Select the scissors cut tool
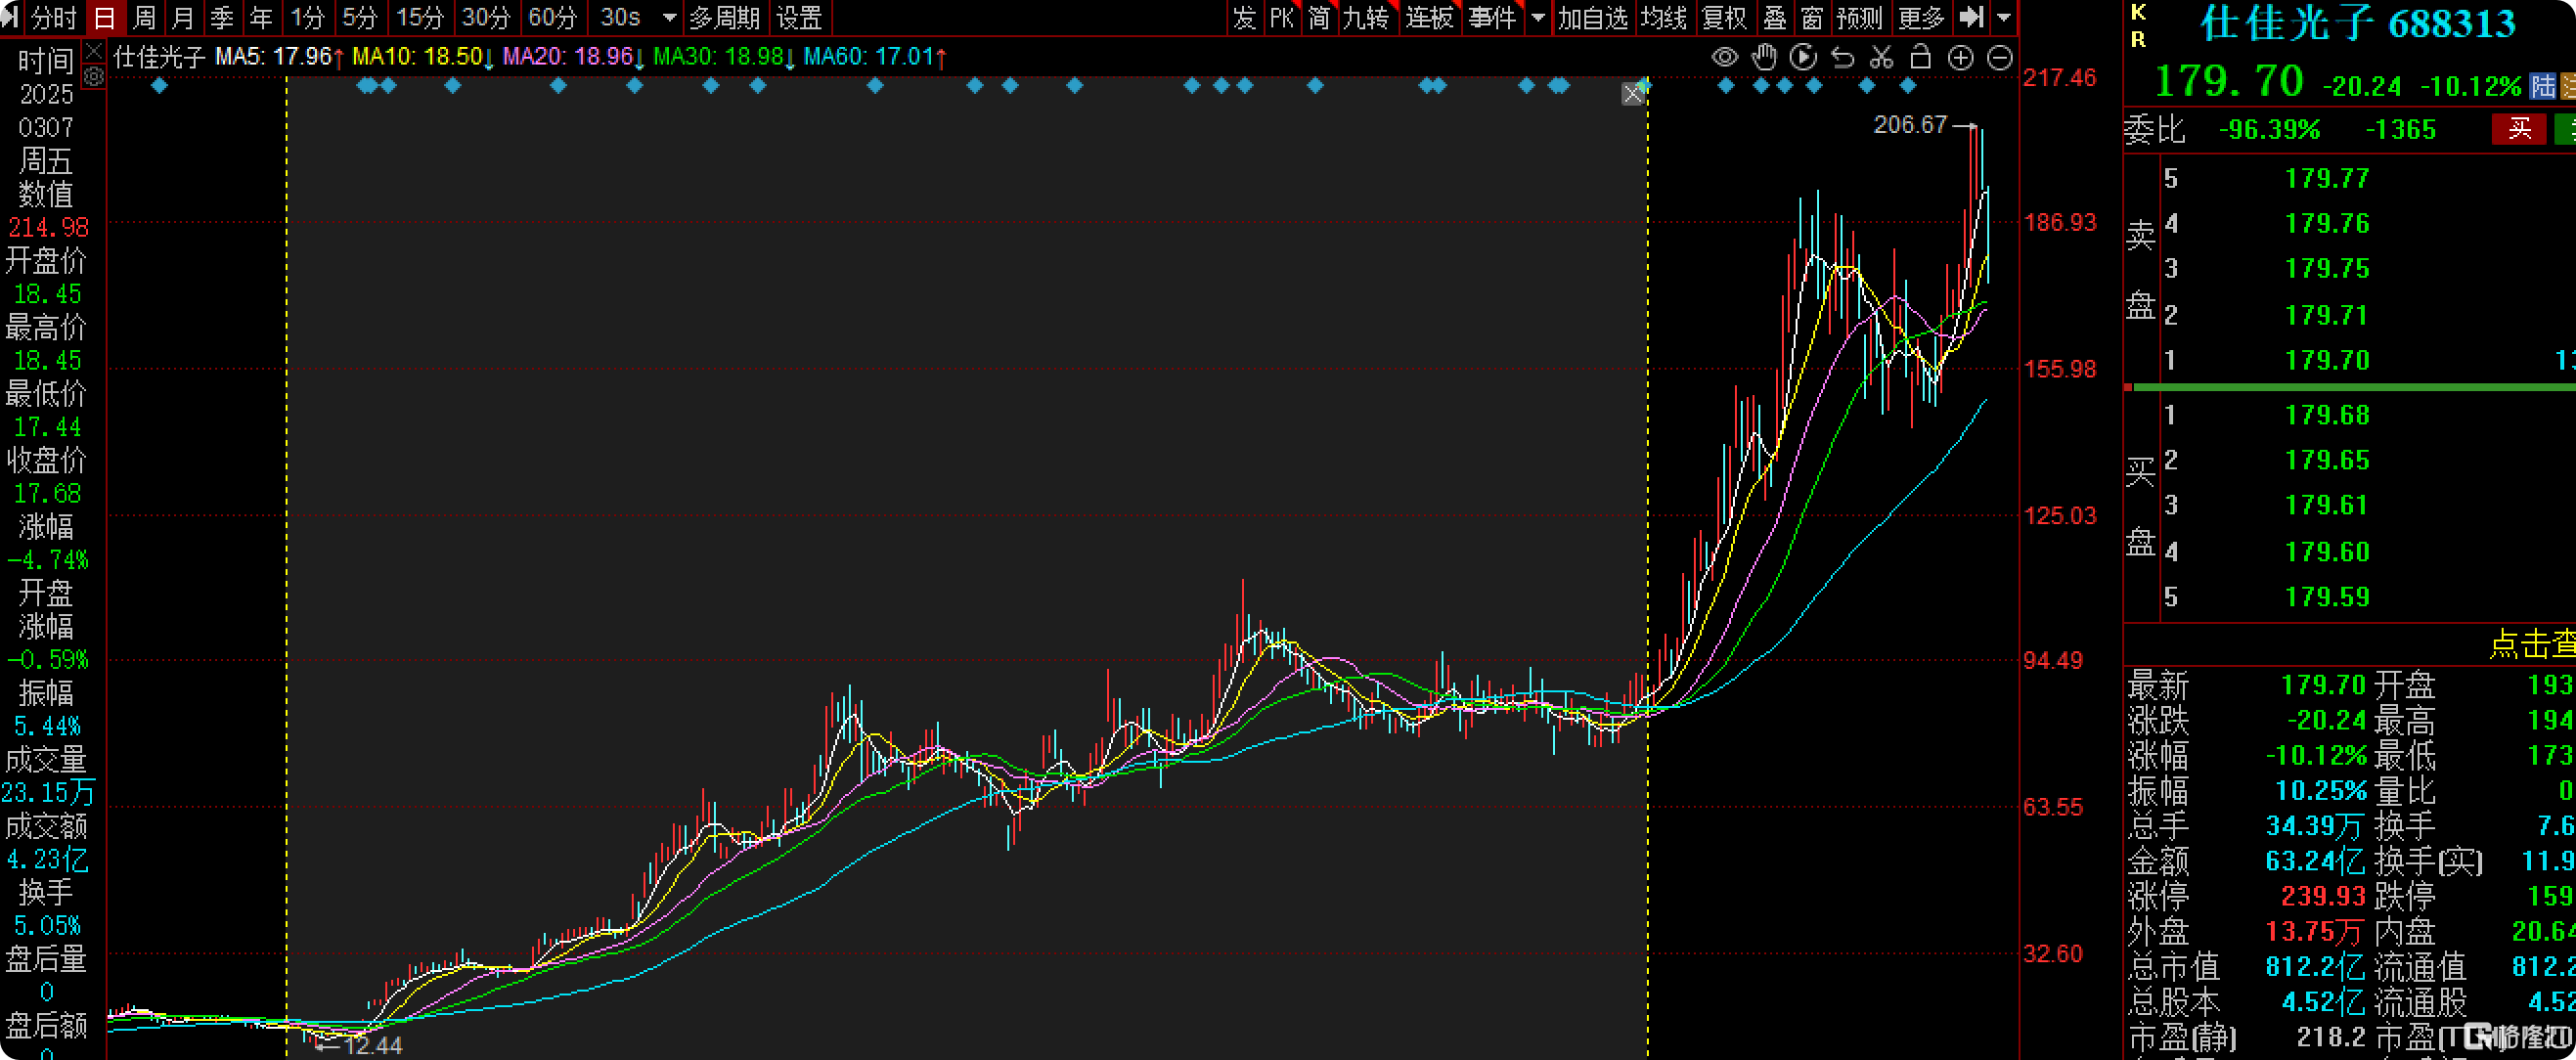 (x=1882, y=58)
